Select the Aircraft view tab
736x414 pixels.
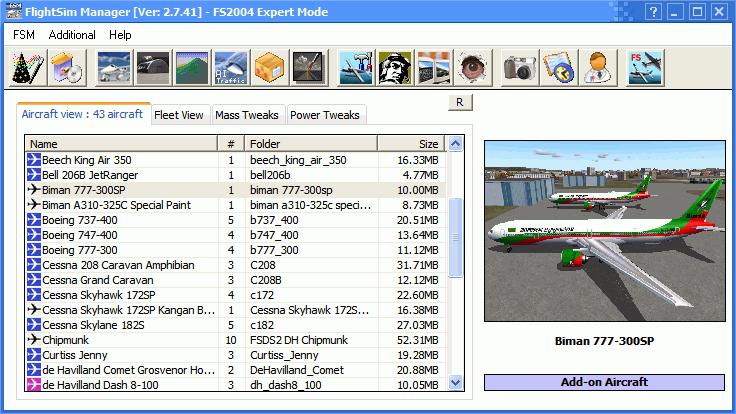click(x=82, y=114)
